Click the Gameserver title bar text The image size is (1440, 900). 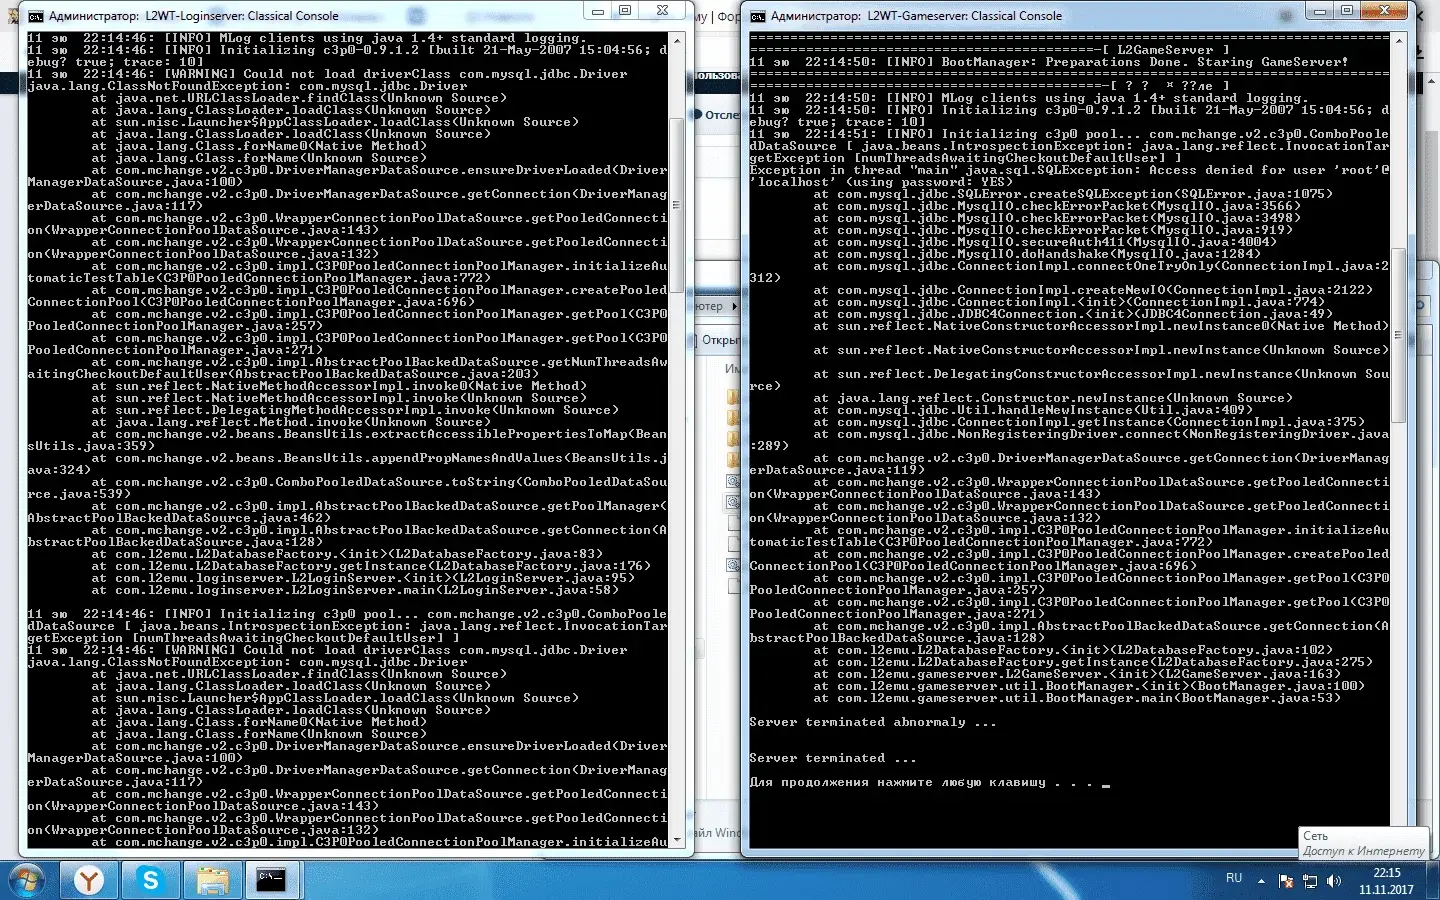[917, 16]
